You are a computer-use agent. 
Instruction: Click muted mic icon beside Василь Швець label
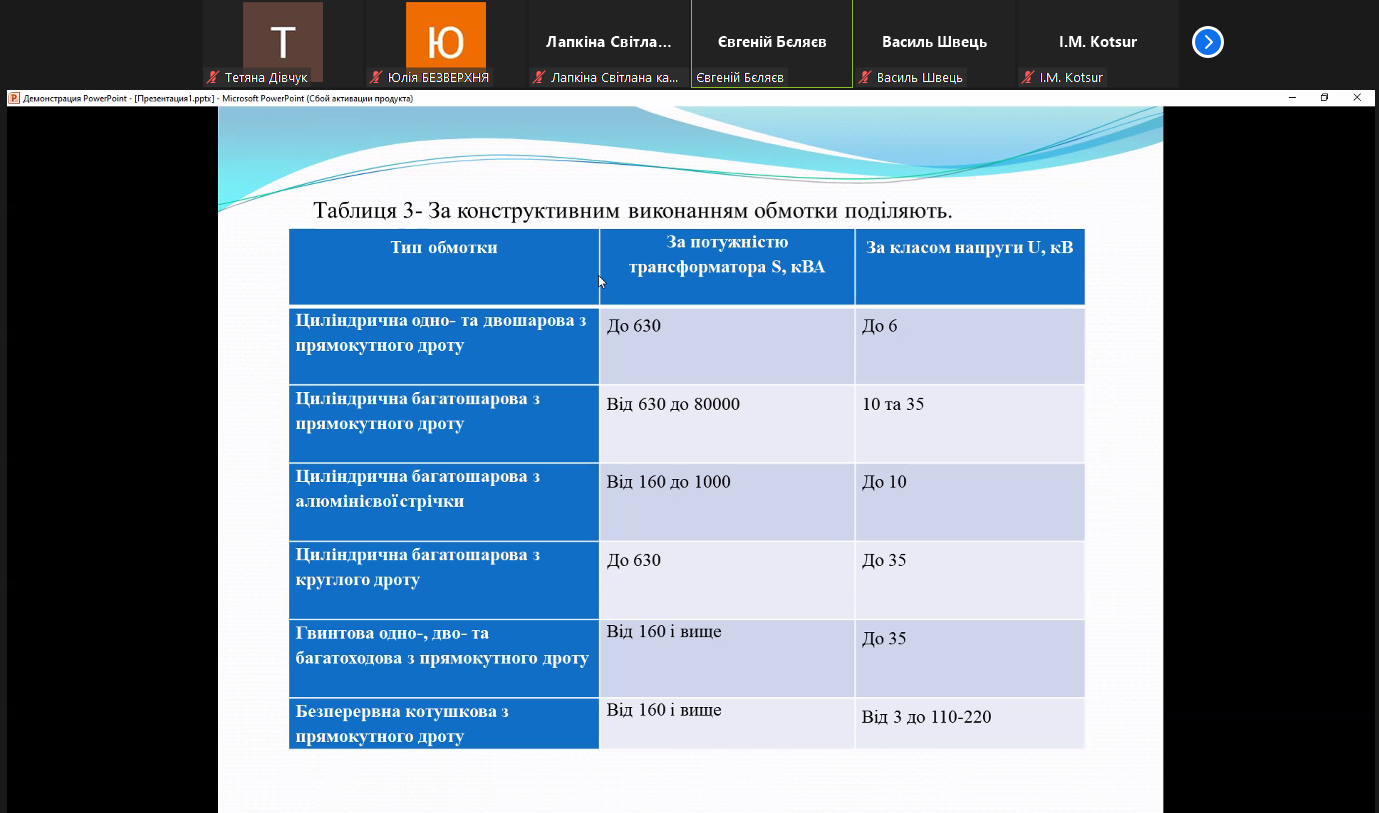point(865,78)
